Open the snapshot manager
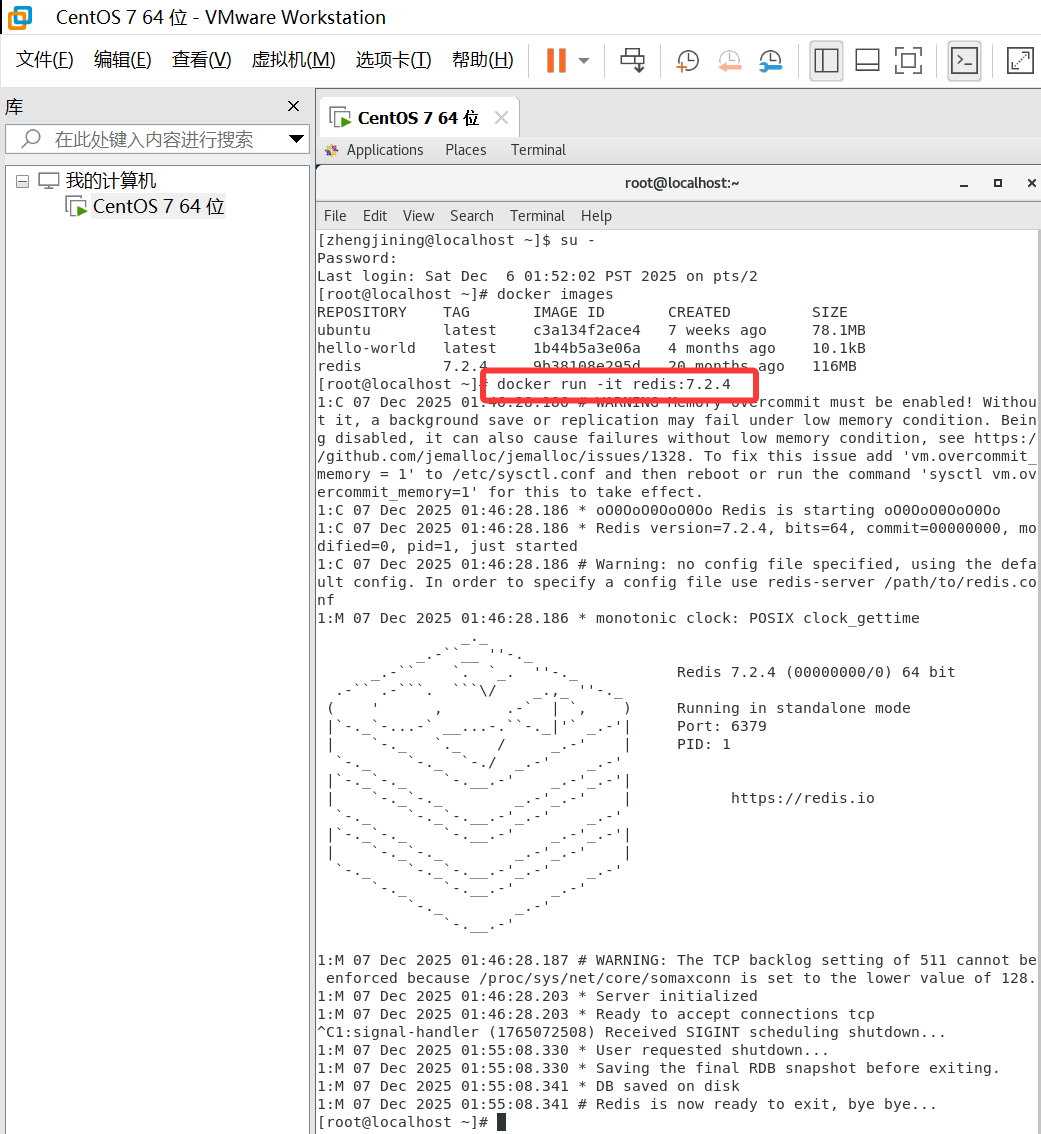This screenshot has width=1041, height=1134. (770, 61)
